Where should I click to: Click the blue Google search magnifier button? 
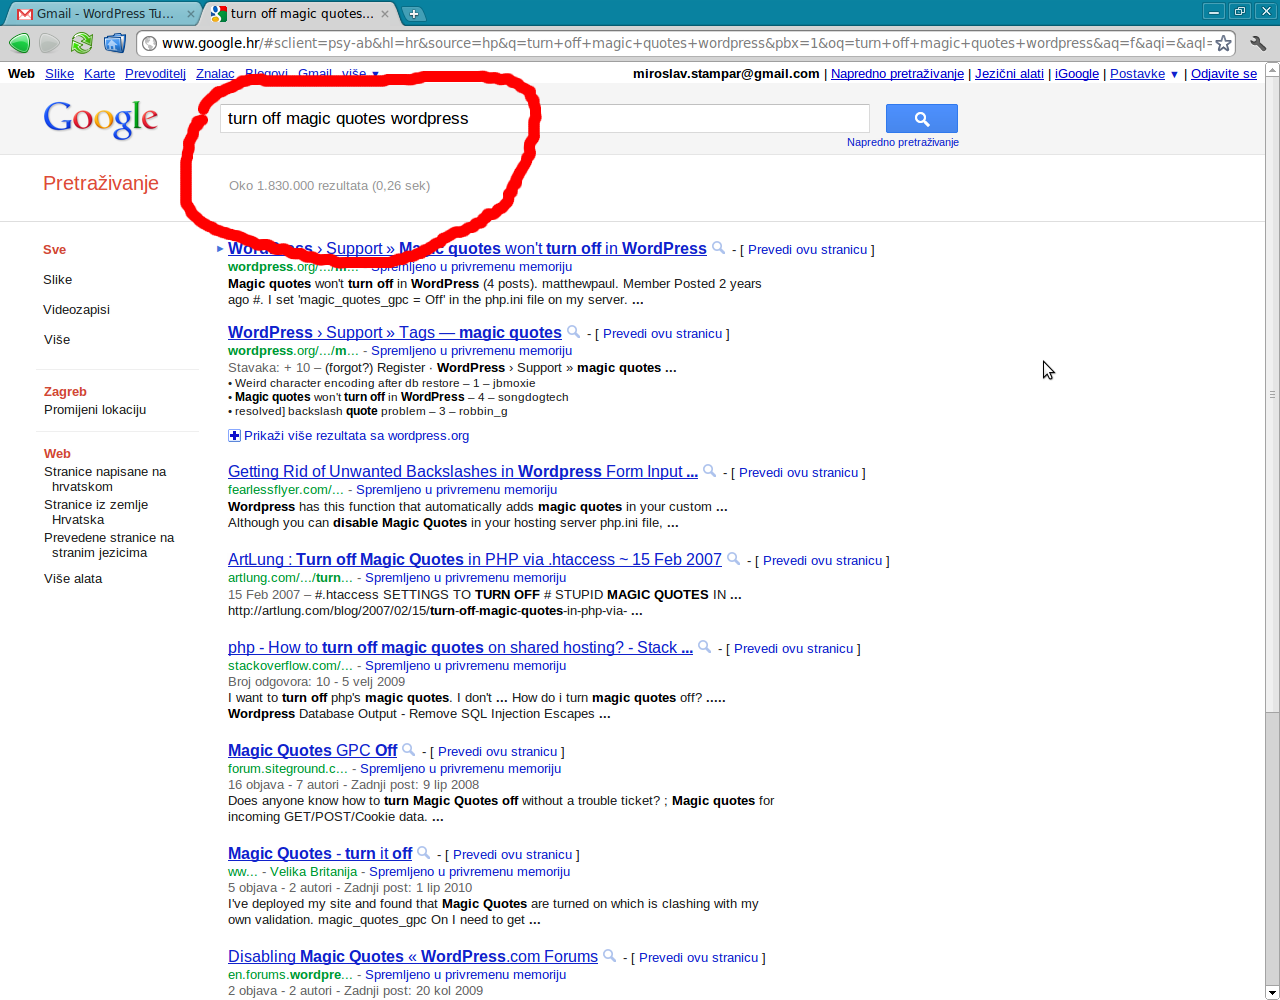click(x=921, y=118)
